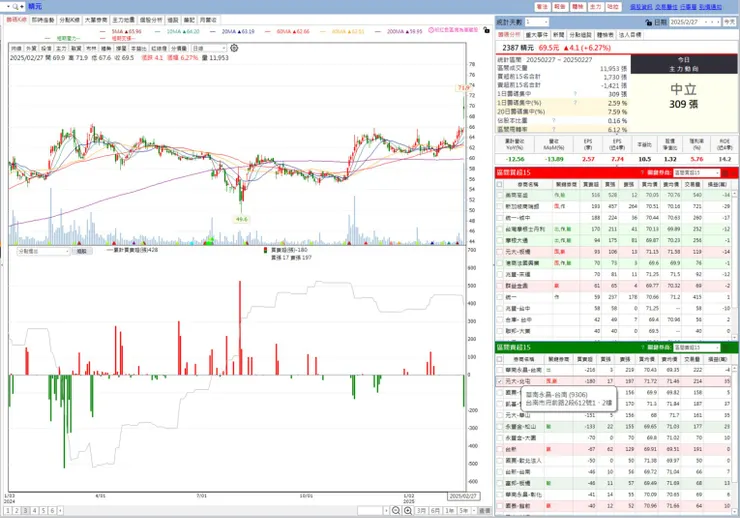Toggle the 本益比 overlay button
Viewport: 740px width, 518px height.
[138, 49]
